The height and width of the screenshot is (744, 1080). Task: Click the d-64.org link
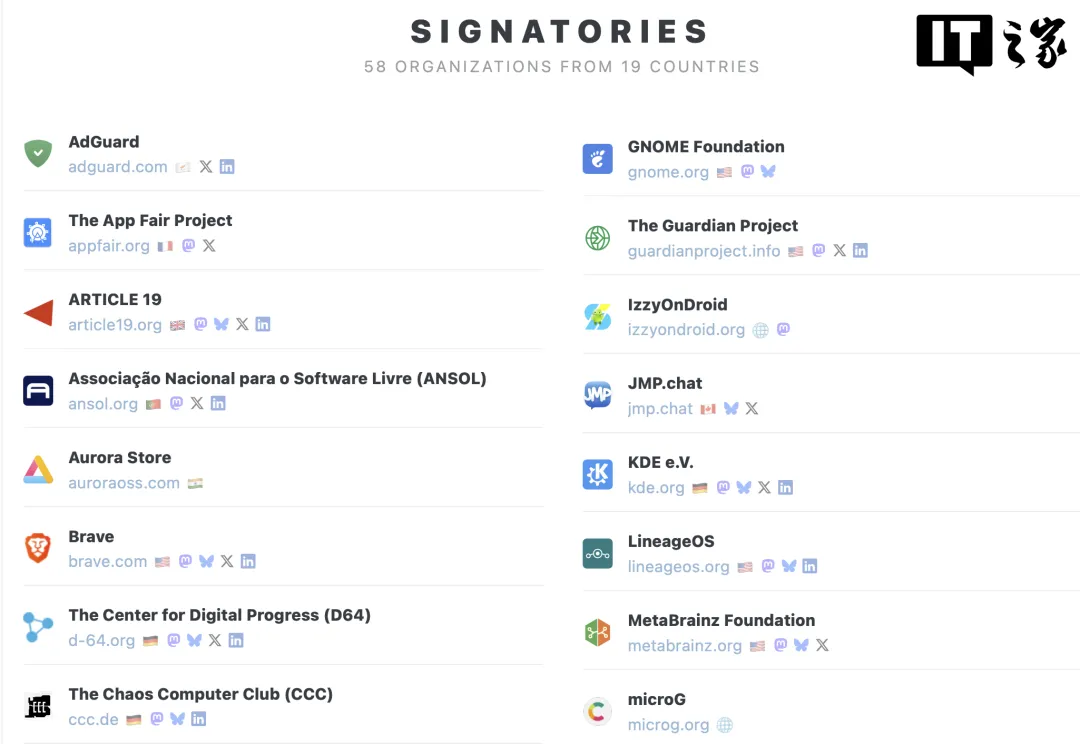101,641
